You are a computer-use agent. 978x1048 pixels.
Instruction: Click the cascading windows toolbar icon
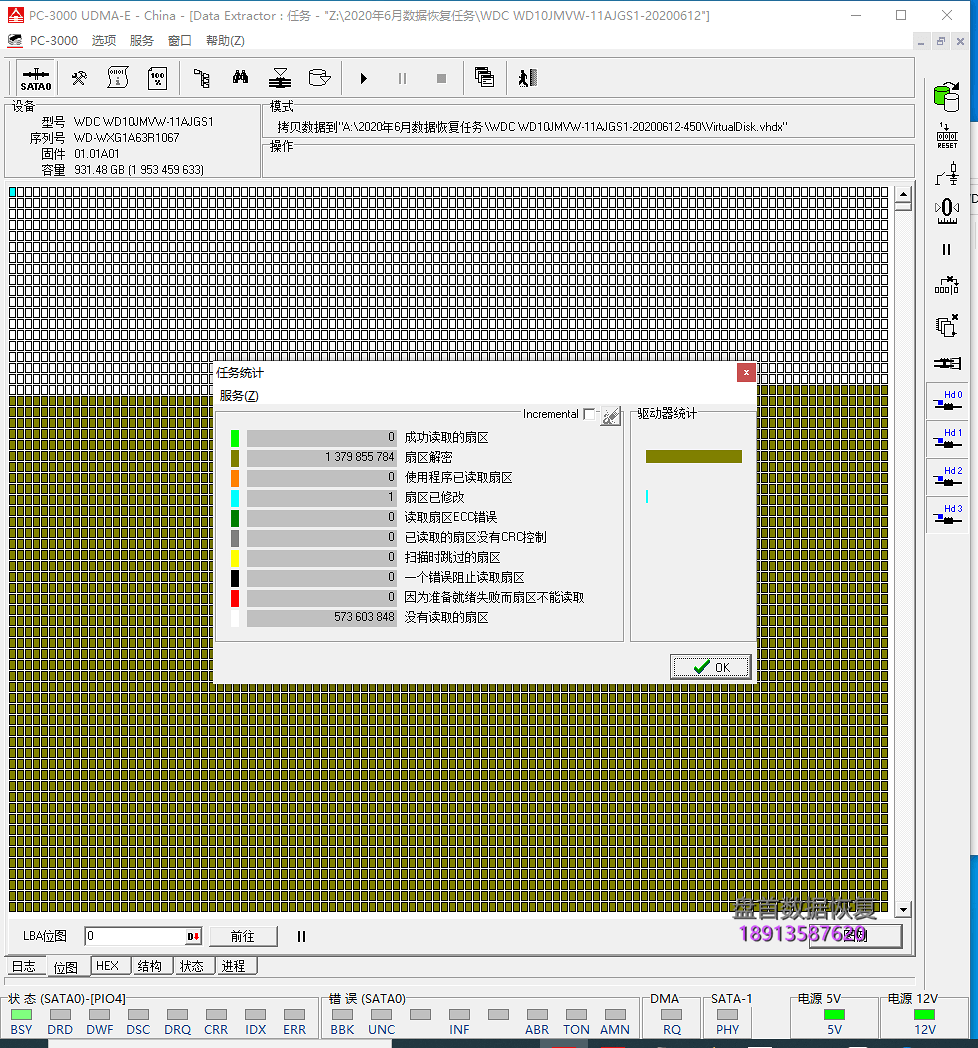tap(484, 78)
